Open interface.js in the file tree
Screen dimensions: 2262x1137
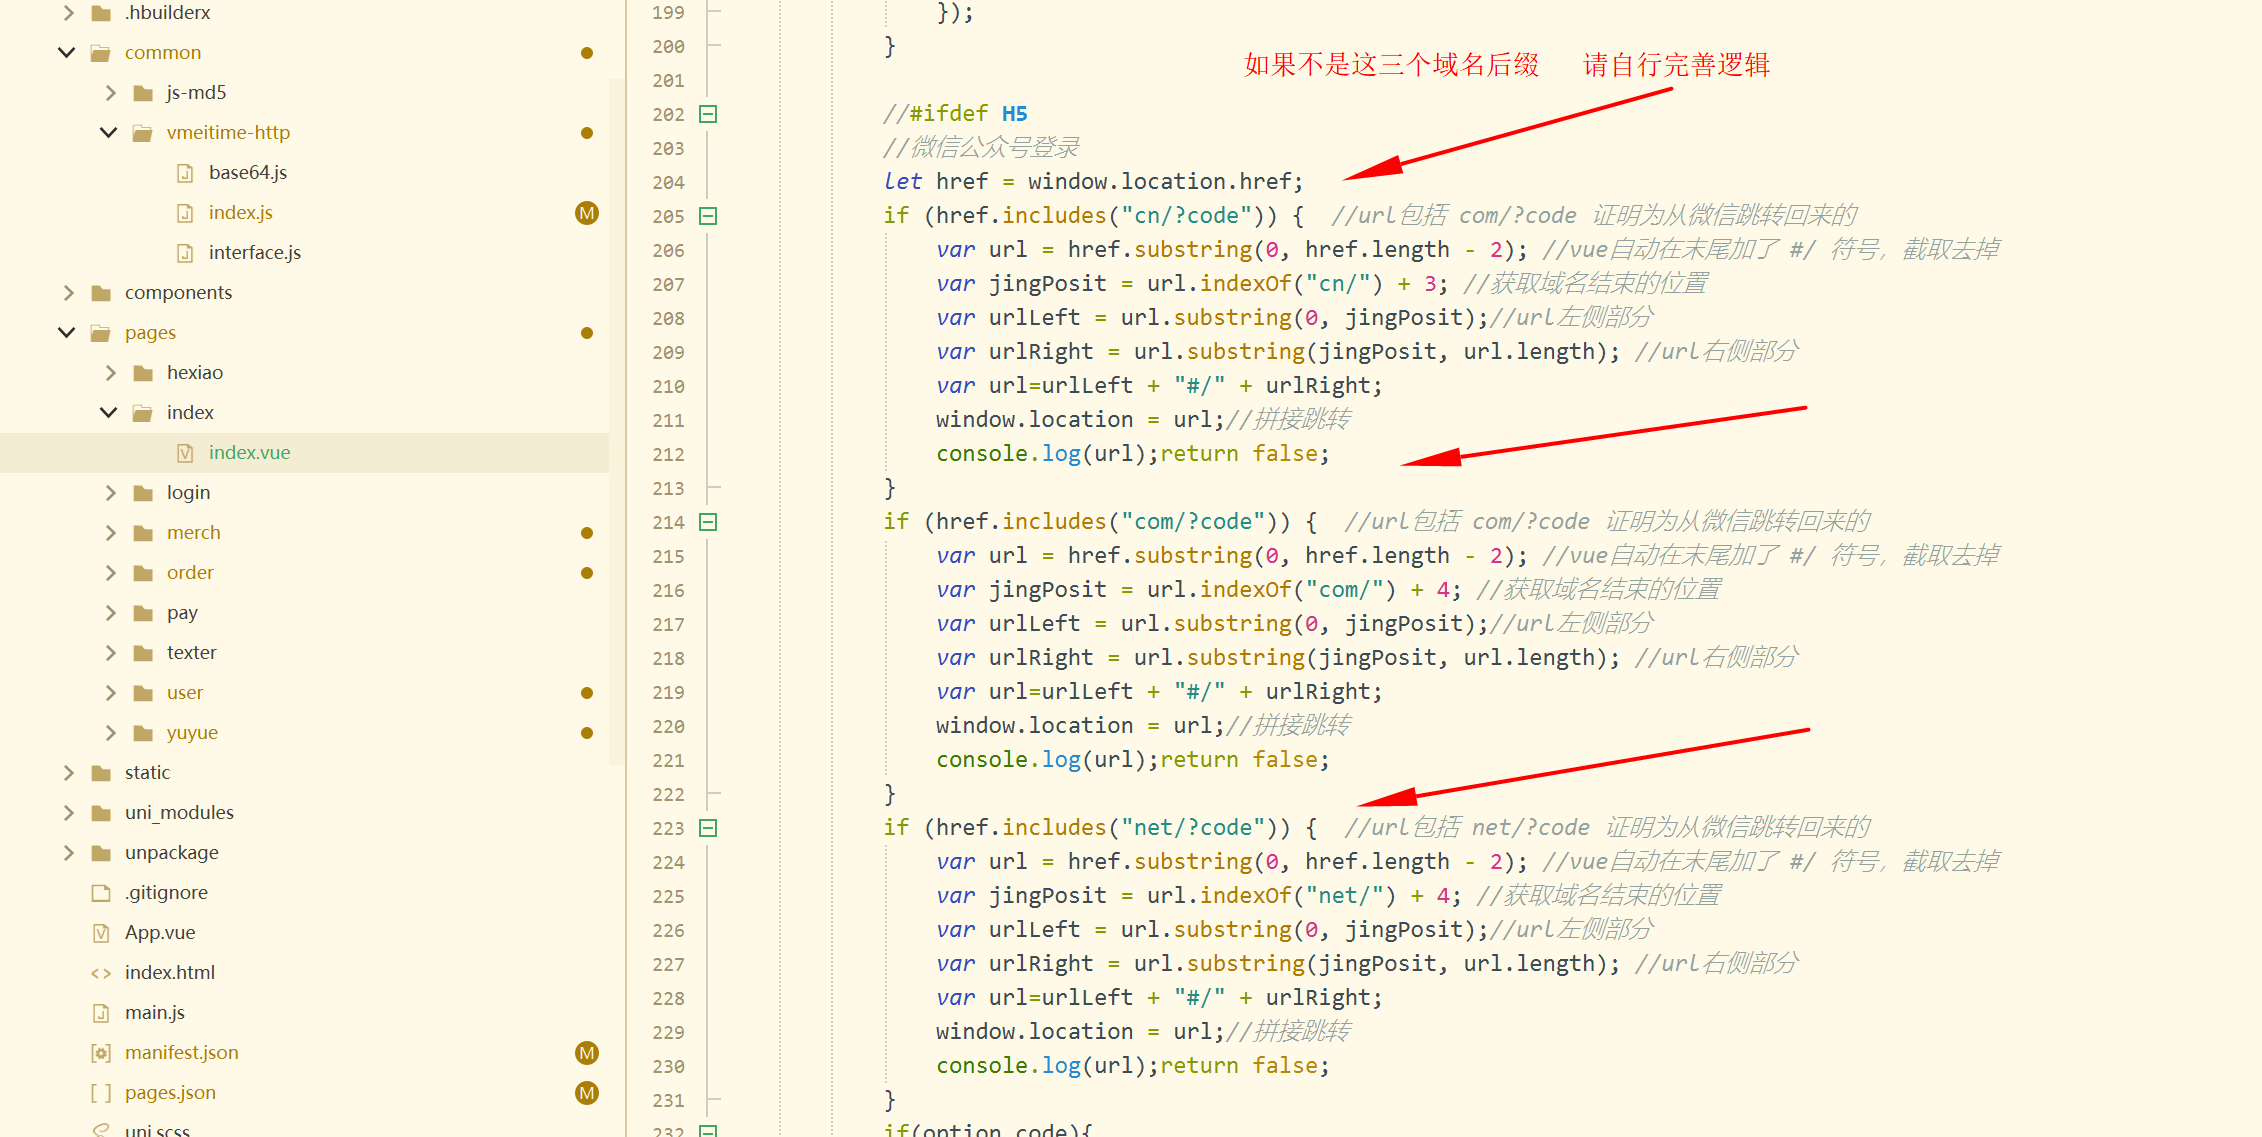click(x=254, y=253)
